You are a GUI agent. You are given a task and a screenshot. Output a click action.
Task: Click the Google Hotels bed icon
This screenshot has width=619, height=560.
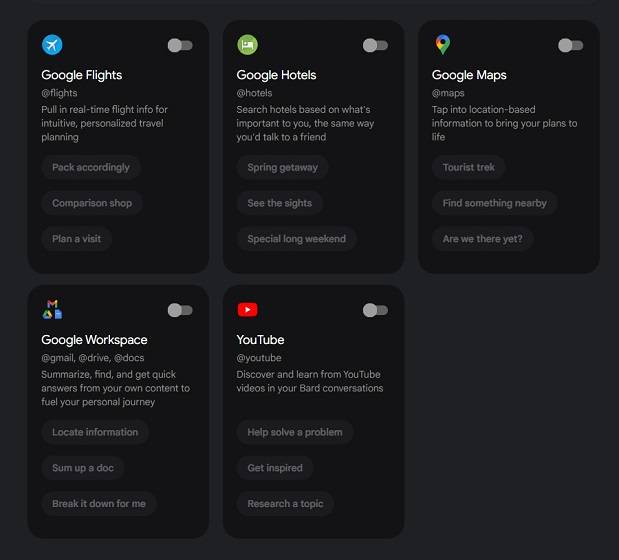click(x=247, y=45)
